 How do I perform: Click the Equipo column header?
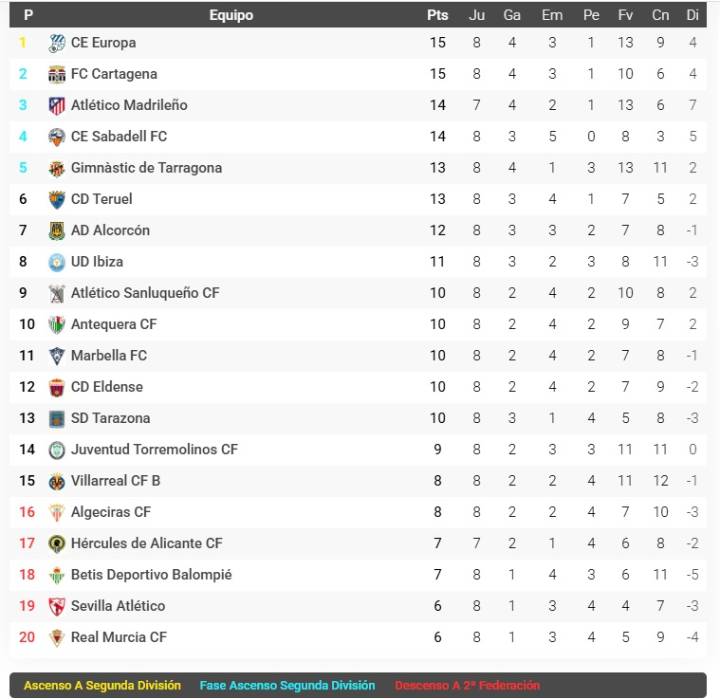(x=231, y=15)
